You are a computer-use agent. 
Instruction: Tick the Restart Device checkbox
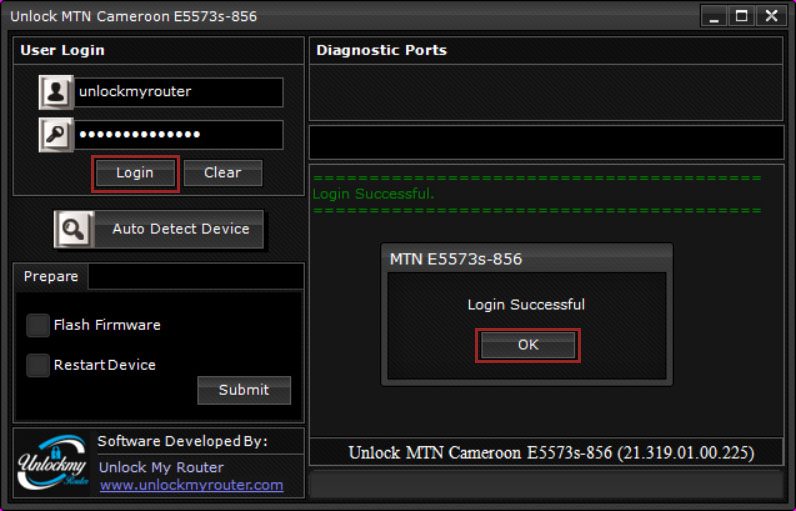(x=38, y=365)
